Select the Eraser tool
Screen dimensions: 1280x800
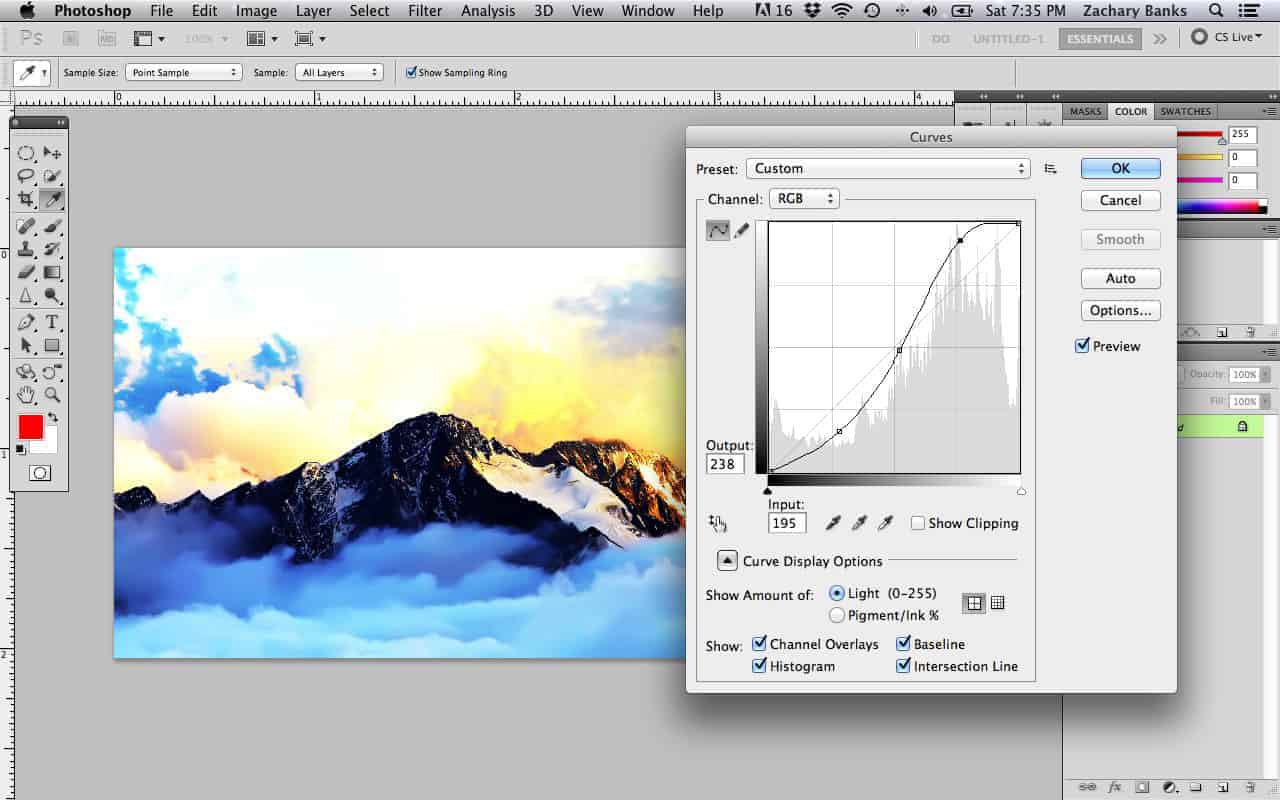coord(26,272)
